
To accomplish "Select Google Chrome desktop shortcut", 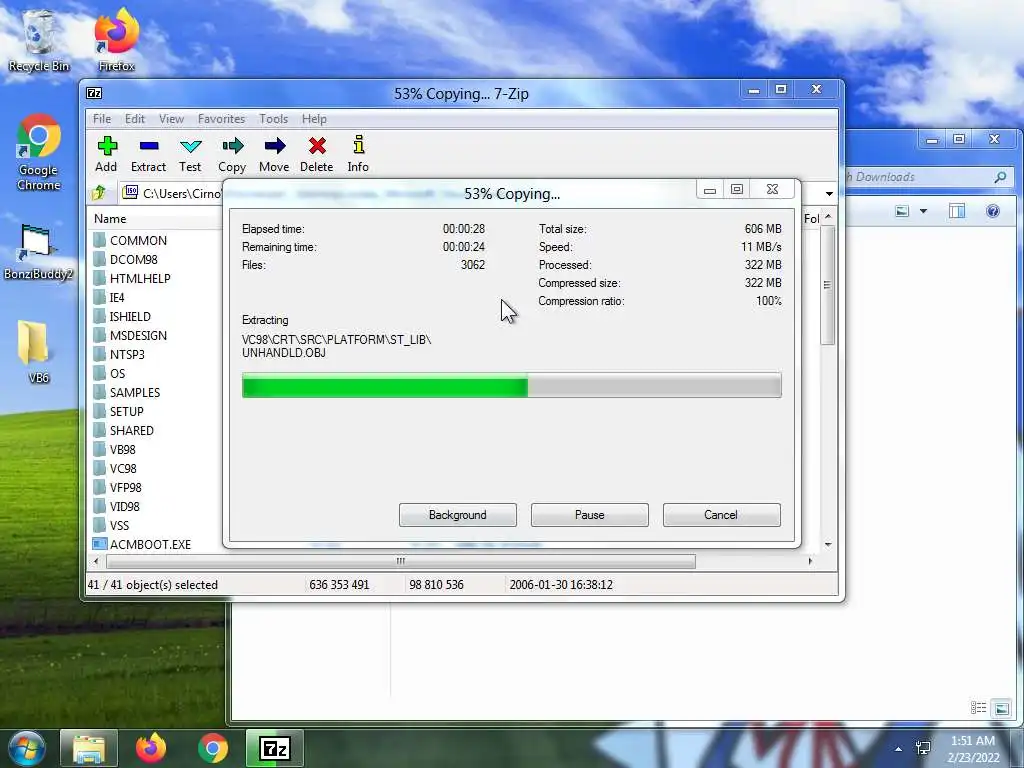I will 39,153.
